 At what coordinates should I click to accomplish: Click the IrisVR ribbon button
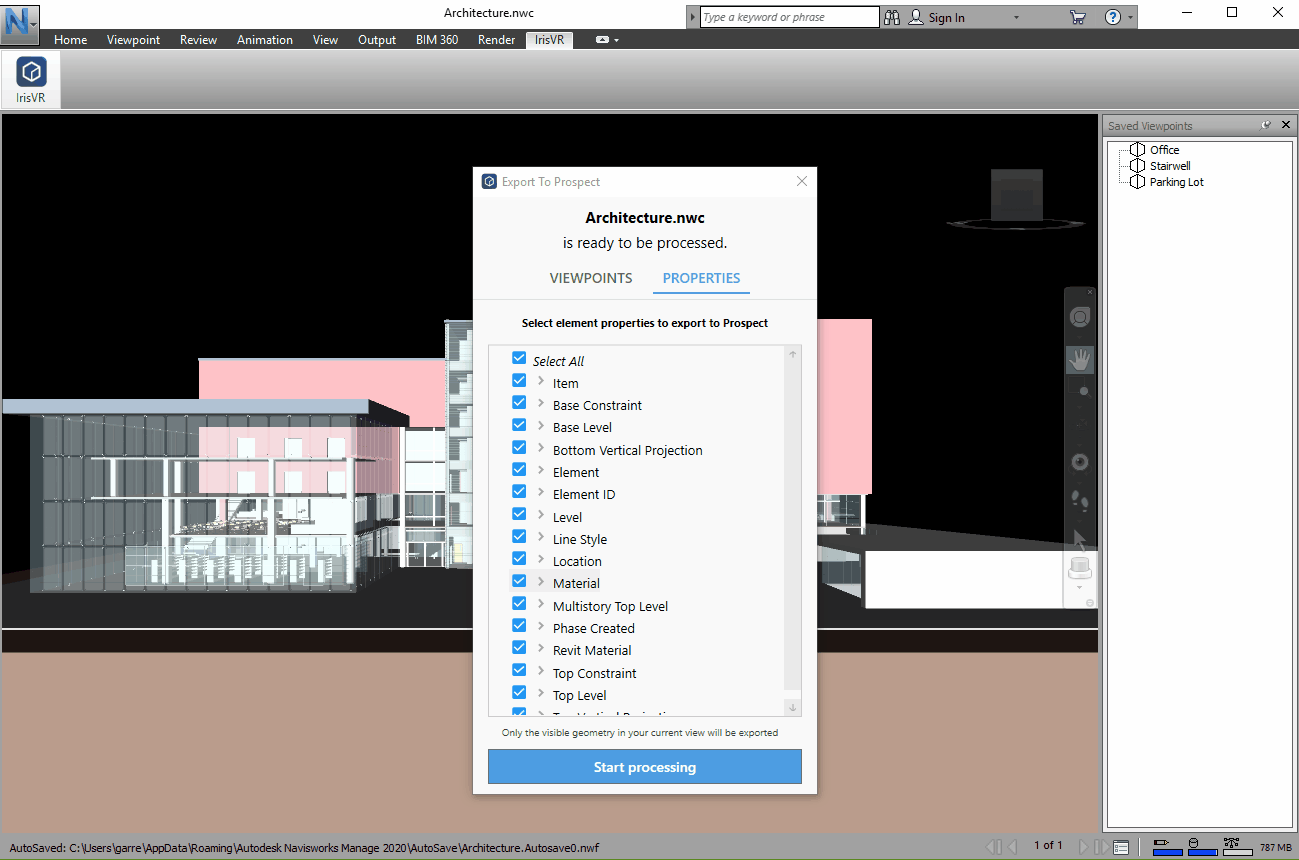click(31, 80)
